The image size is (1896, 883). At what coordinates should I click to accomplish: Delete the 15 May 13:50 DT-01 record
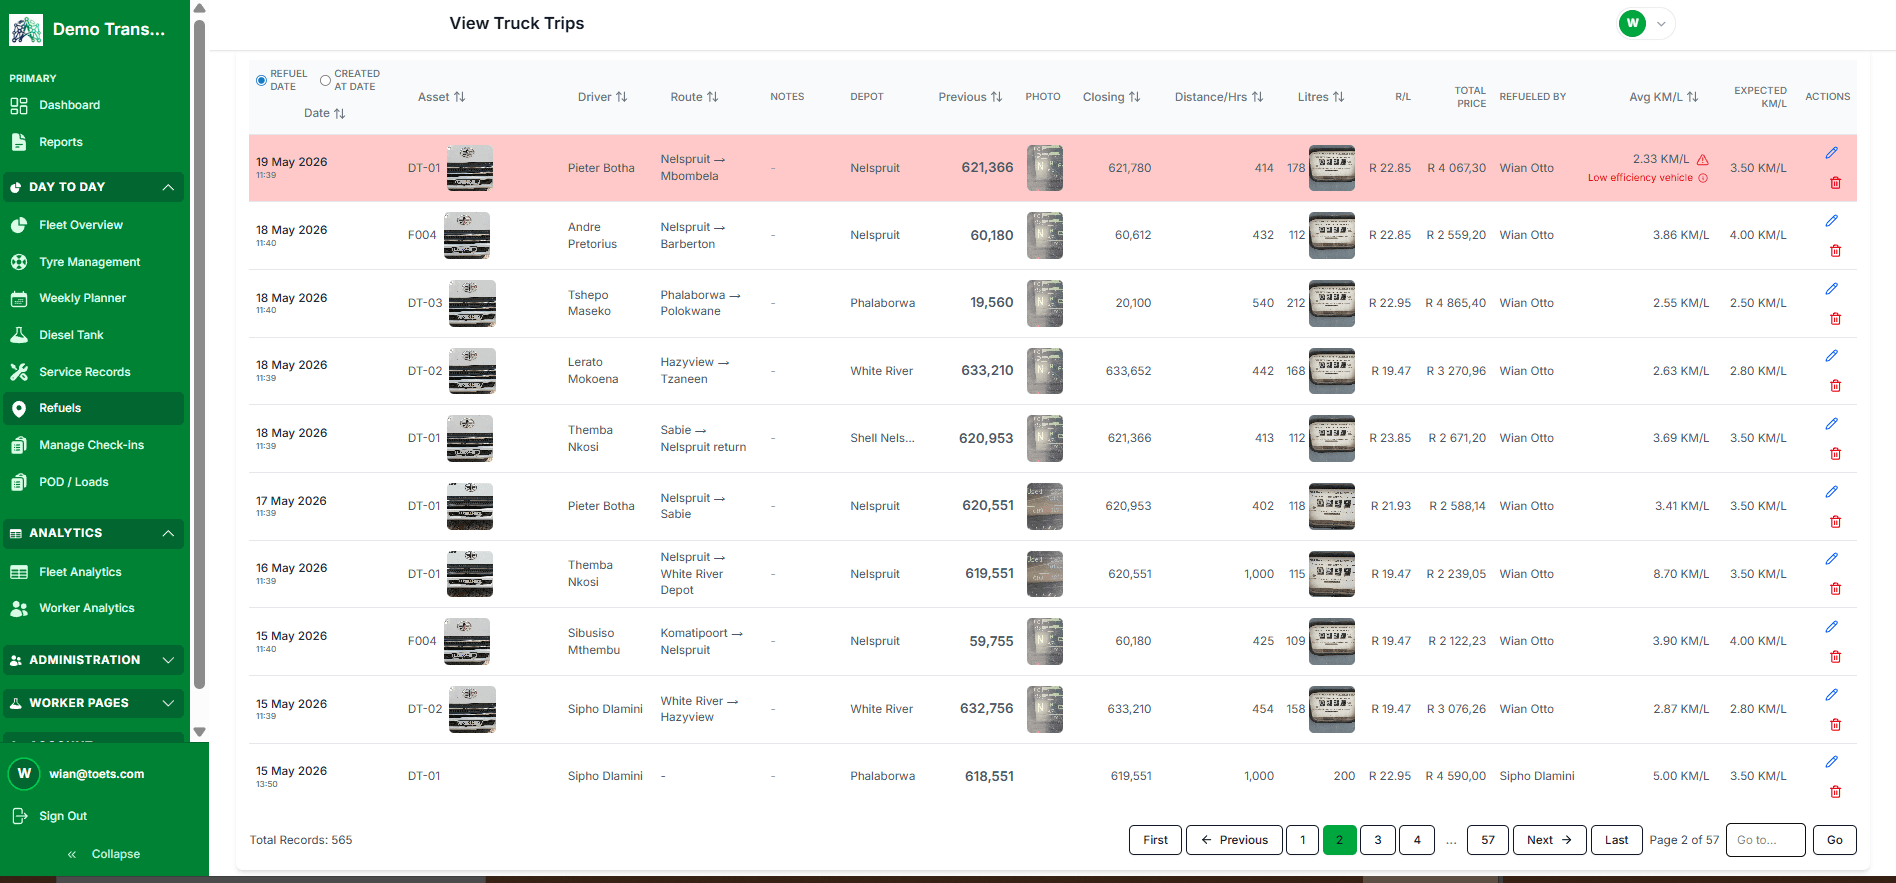click(1835, 792)
